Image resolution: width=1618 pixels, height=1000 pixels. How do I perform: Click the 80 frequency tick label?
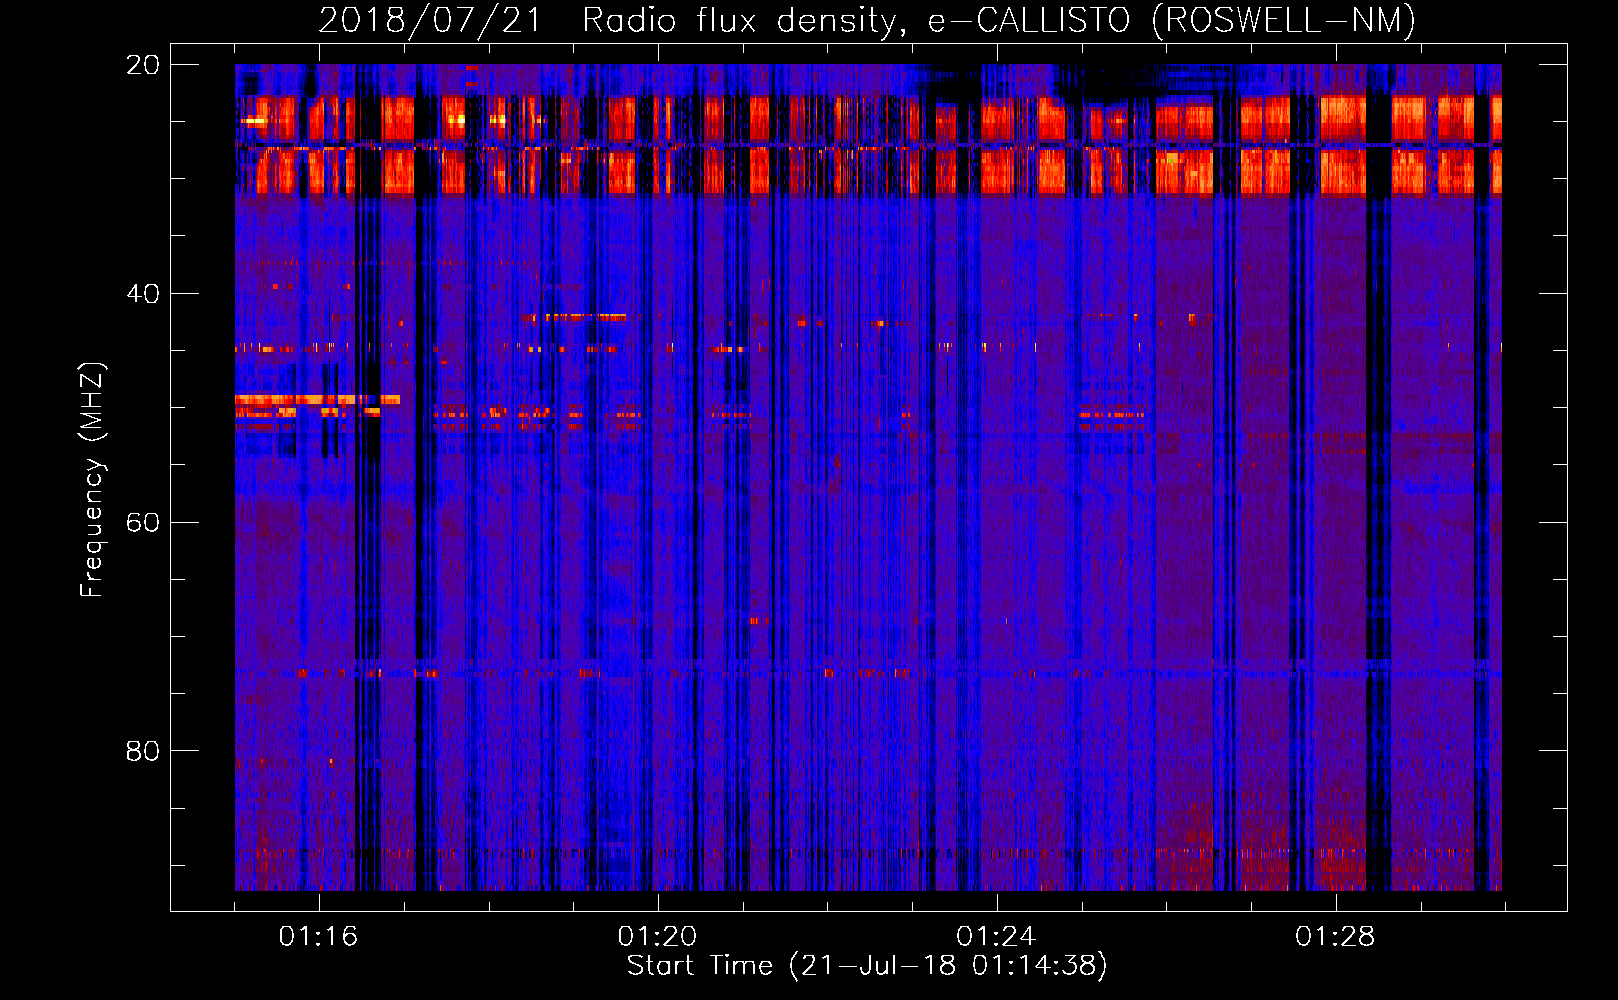pos(143,751)
